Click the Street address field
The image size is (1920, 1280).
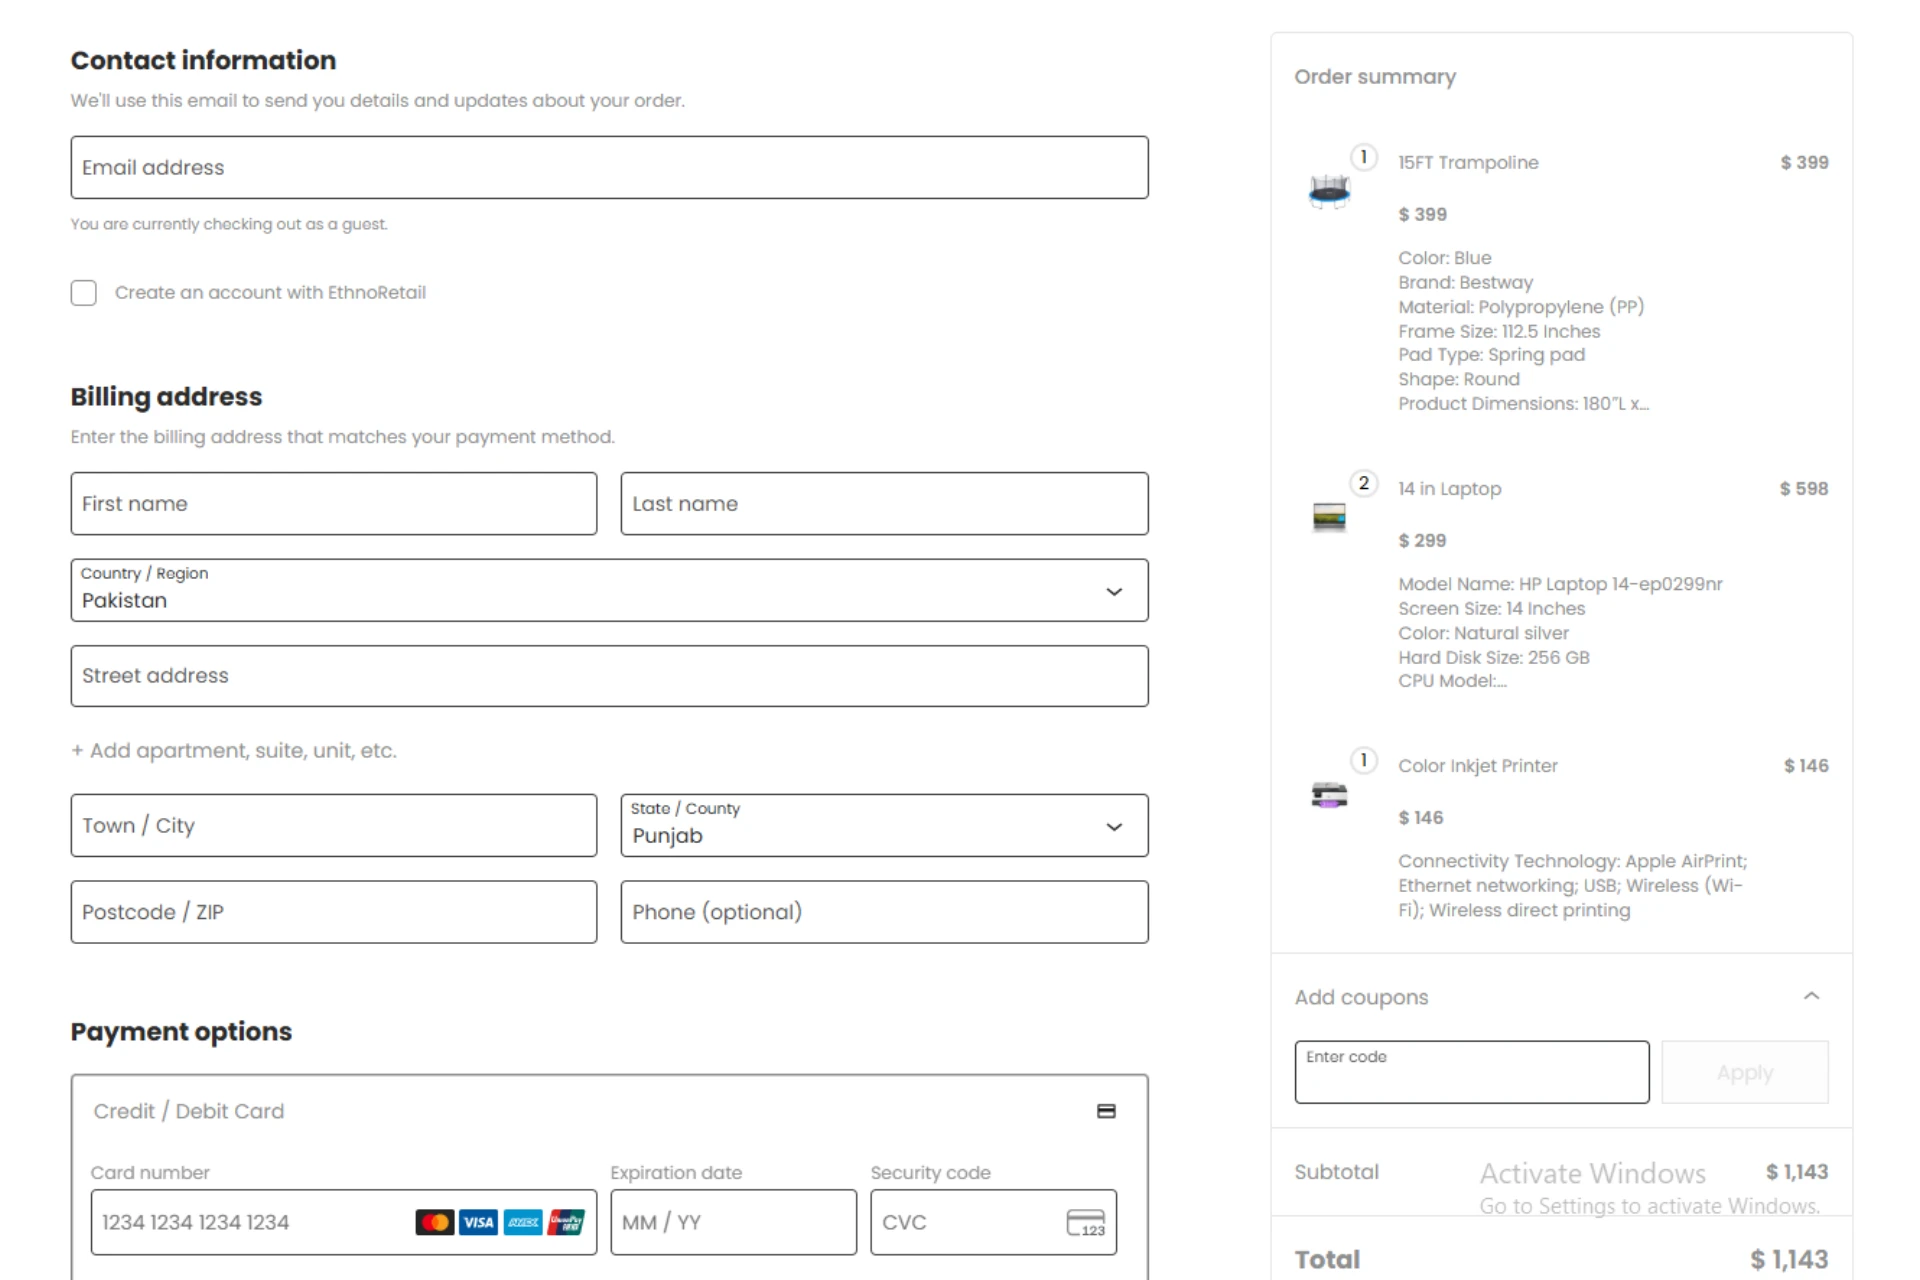[x=609, y=676]
